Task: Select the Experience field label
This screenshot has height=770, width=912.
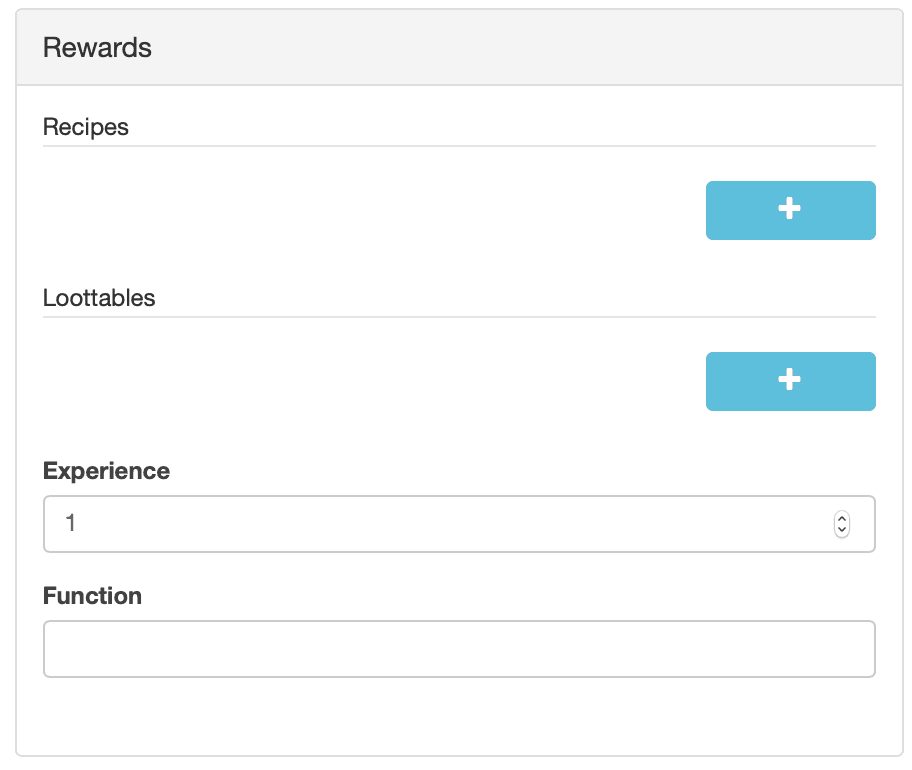Action: pyautogui.click(x=106, y=470)
